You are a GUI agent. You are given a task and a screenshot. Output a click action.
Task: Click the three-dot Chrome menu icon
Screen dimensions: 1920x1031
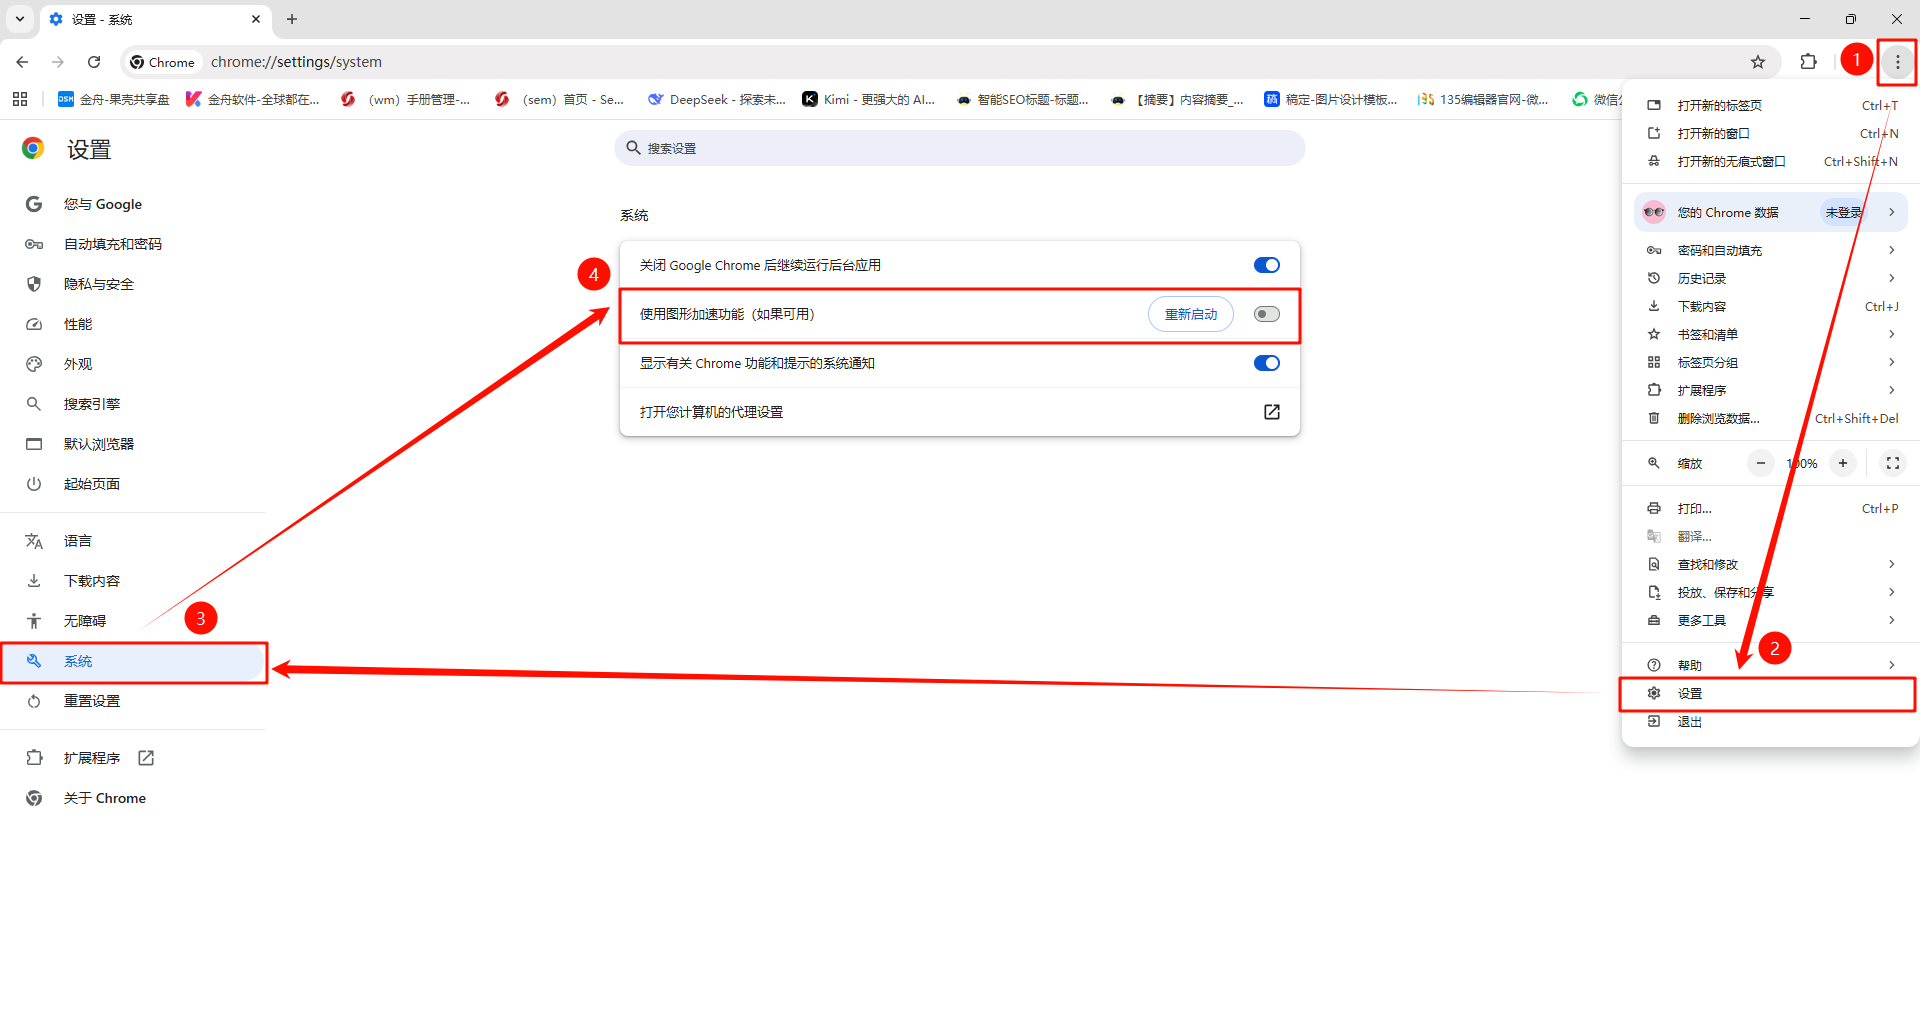coord(1897,62)
